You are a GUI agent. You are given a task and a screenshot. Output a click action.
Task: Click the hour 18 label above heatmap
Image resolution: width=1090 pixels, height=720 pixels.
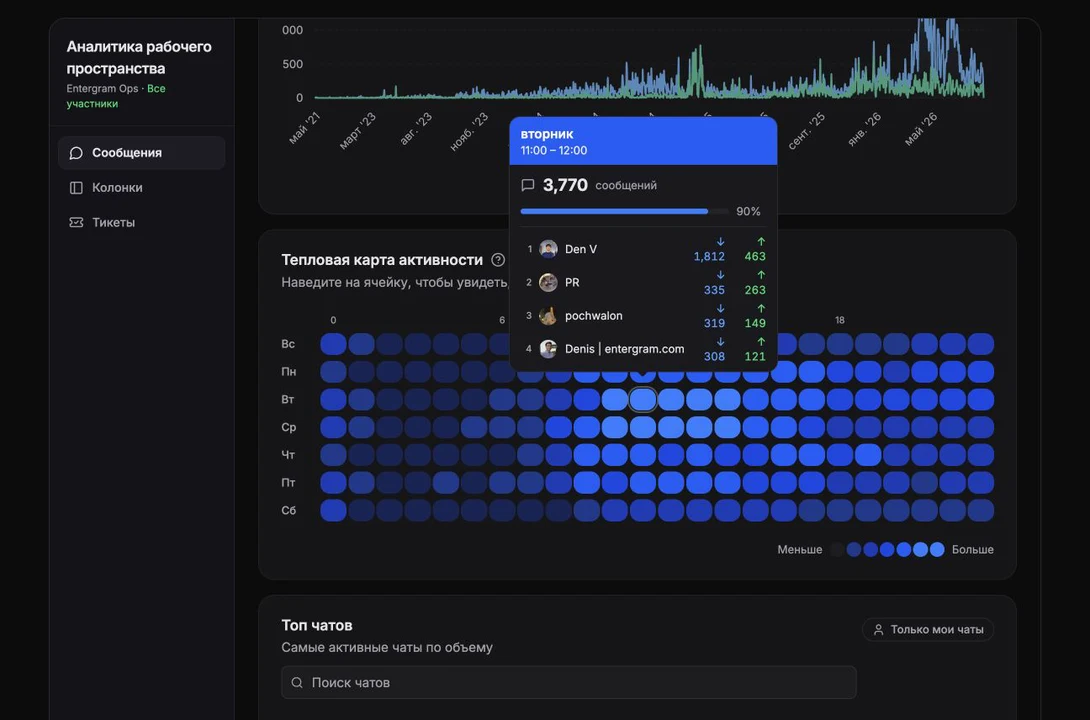840,320
